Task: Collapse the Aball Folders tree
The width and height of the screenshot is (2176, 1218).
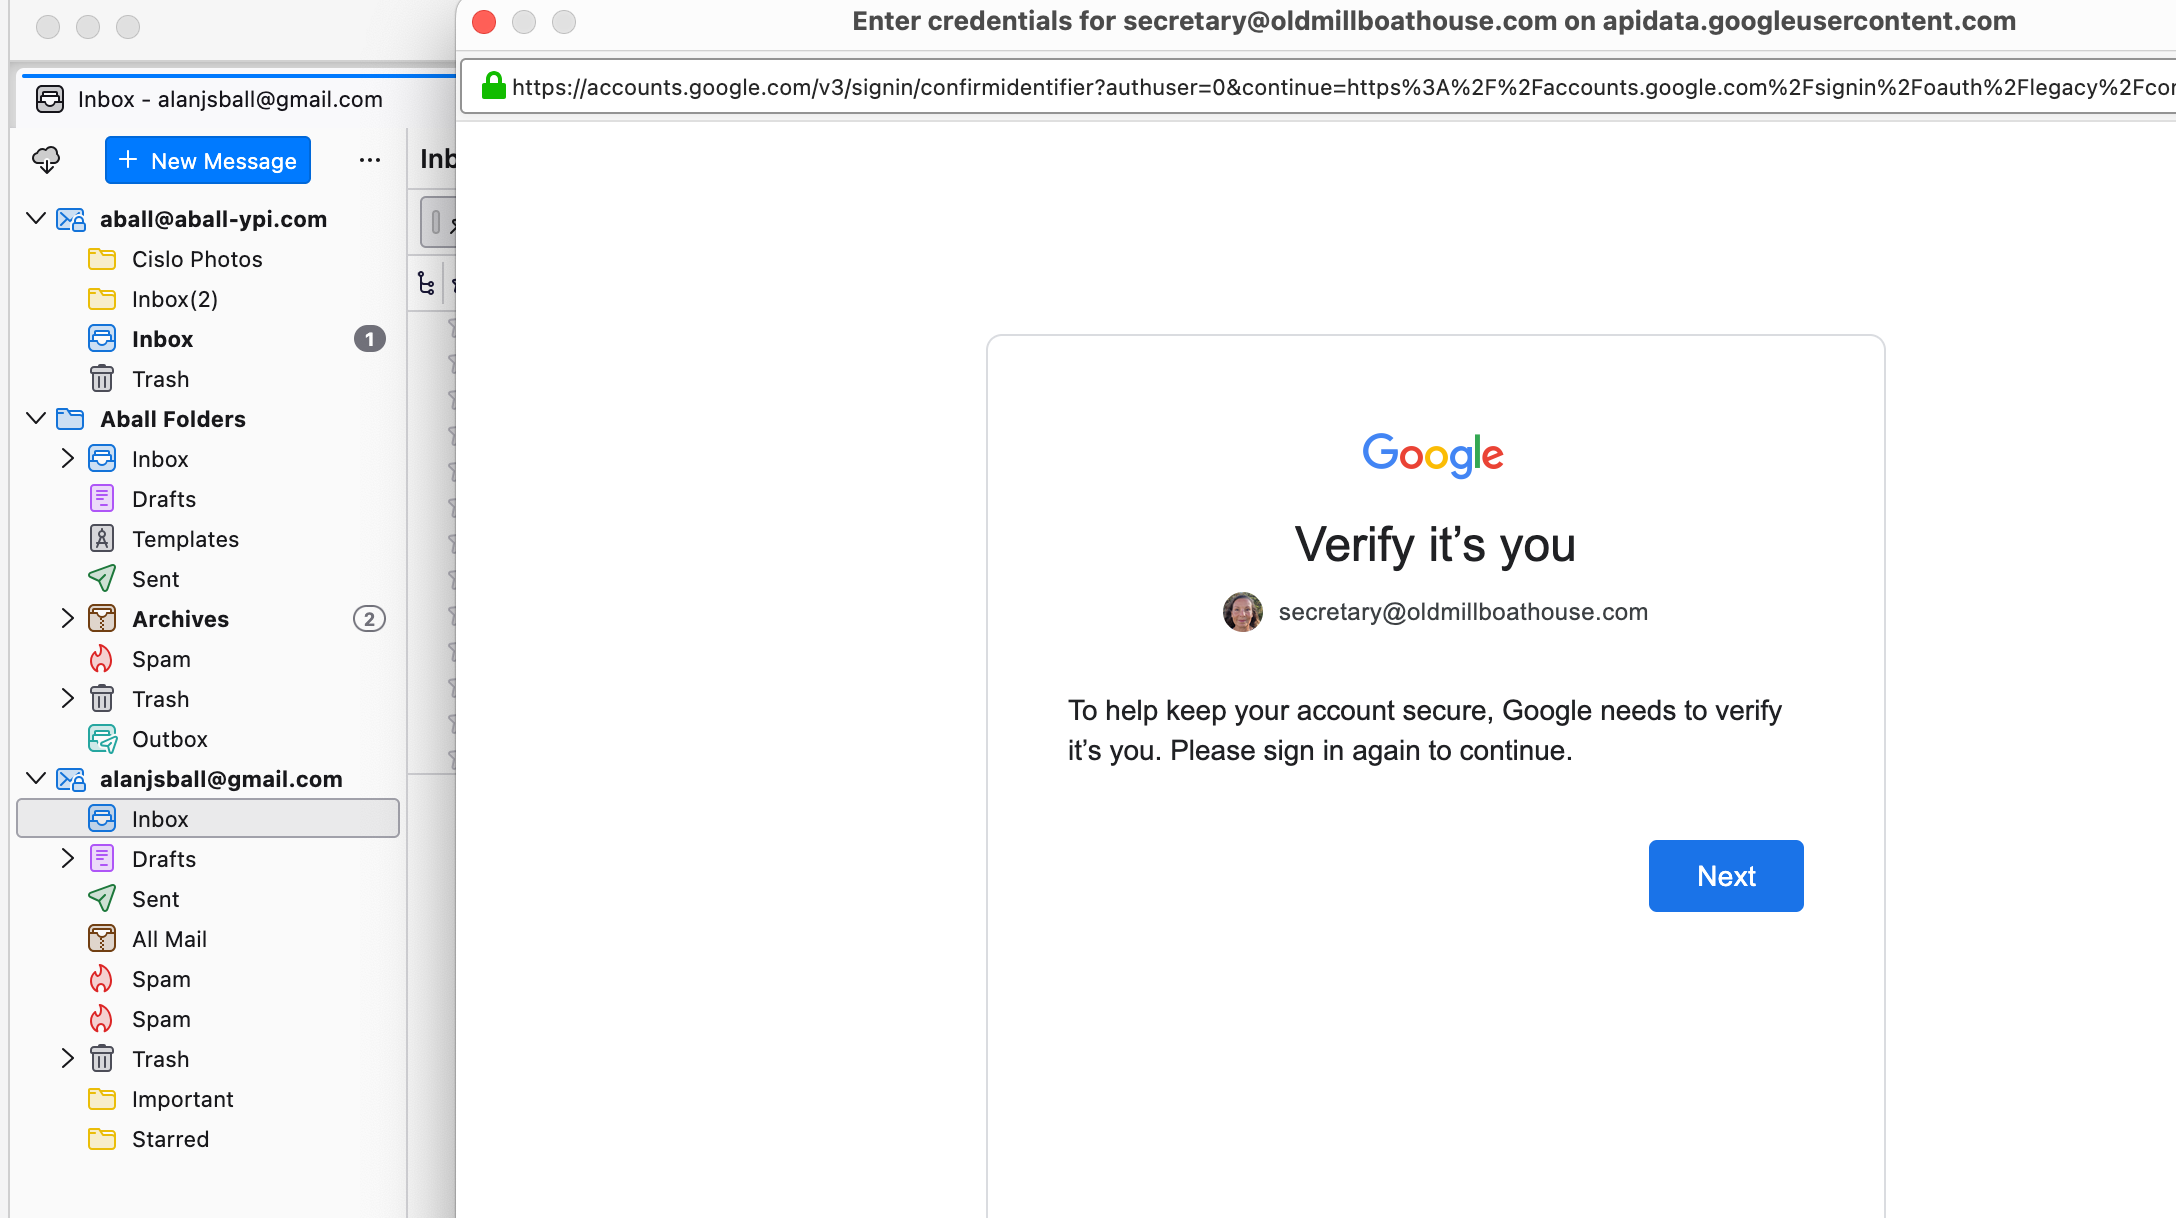Action: (x=36, y=419)
